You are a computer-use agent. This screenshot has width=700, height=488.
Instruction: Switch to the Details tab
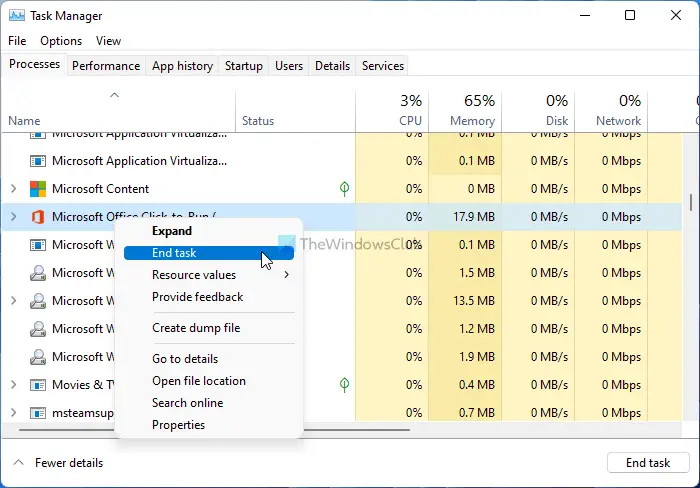point(332,66)
